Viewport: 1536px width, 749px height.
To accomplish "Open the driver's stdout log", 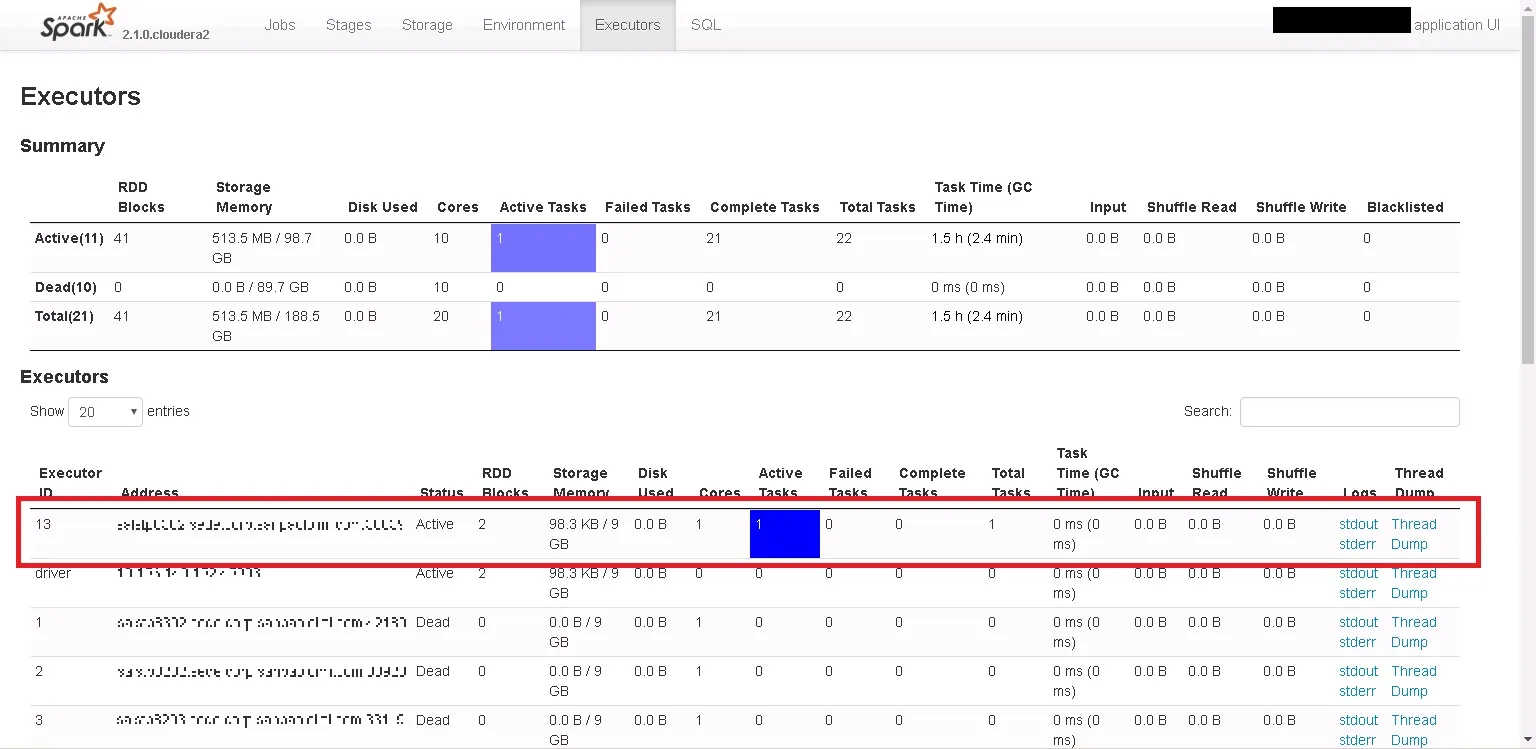I will click(1358, 573).
